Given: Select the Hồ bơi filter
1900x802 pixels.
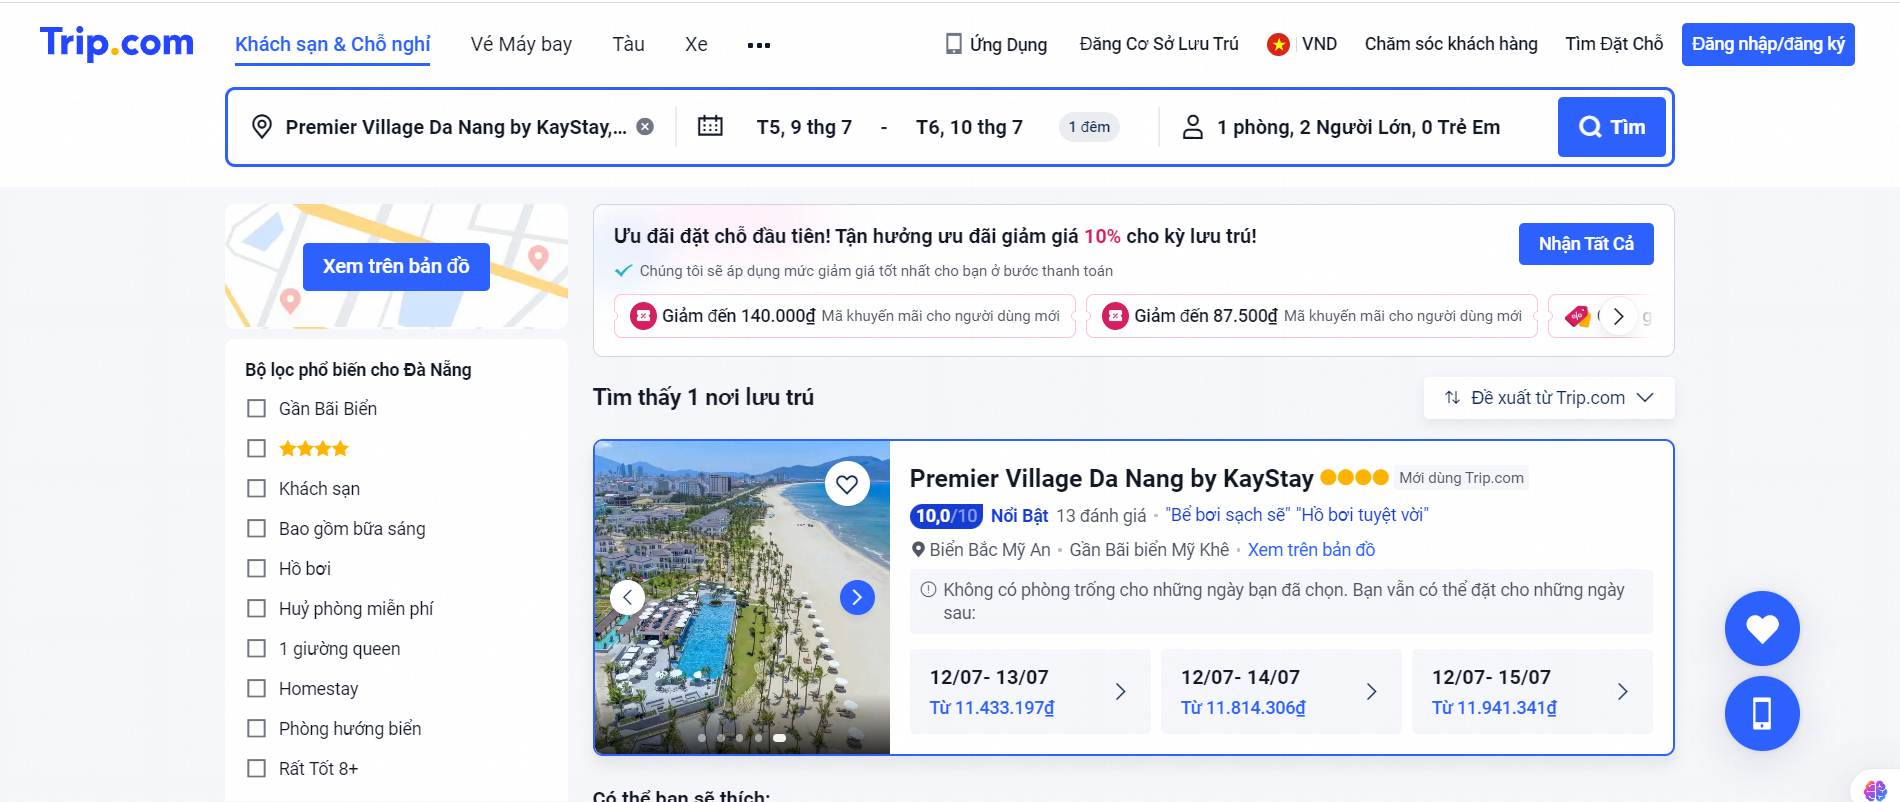Looking at the screenshot, I should (257, 569).
